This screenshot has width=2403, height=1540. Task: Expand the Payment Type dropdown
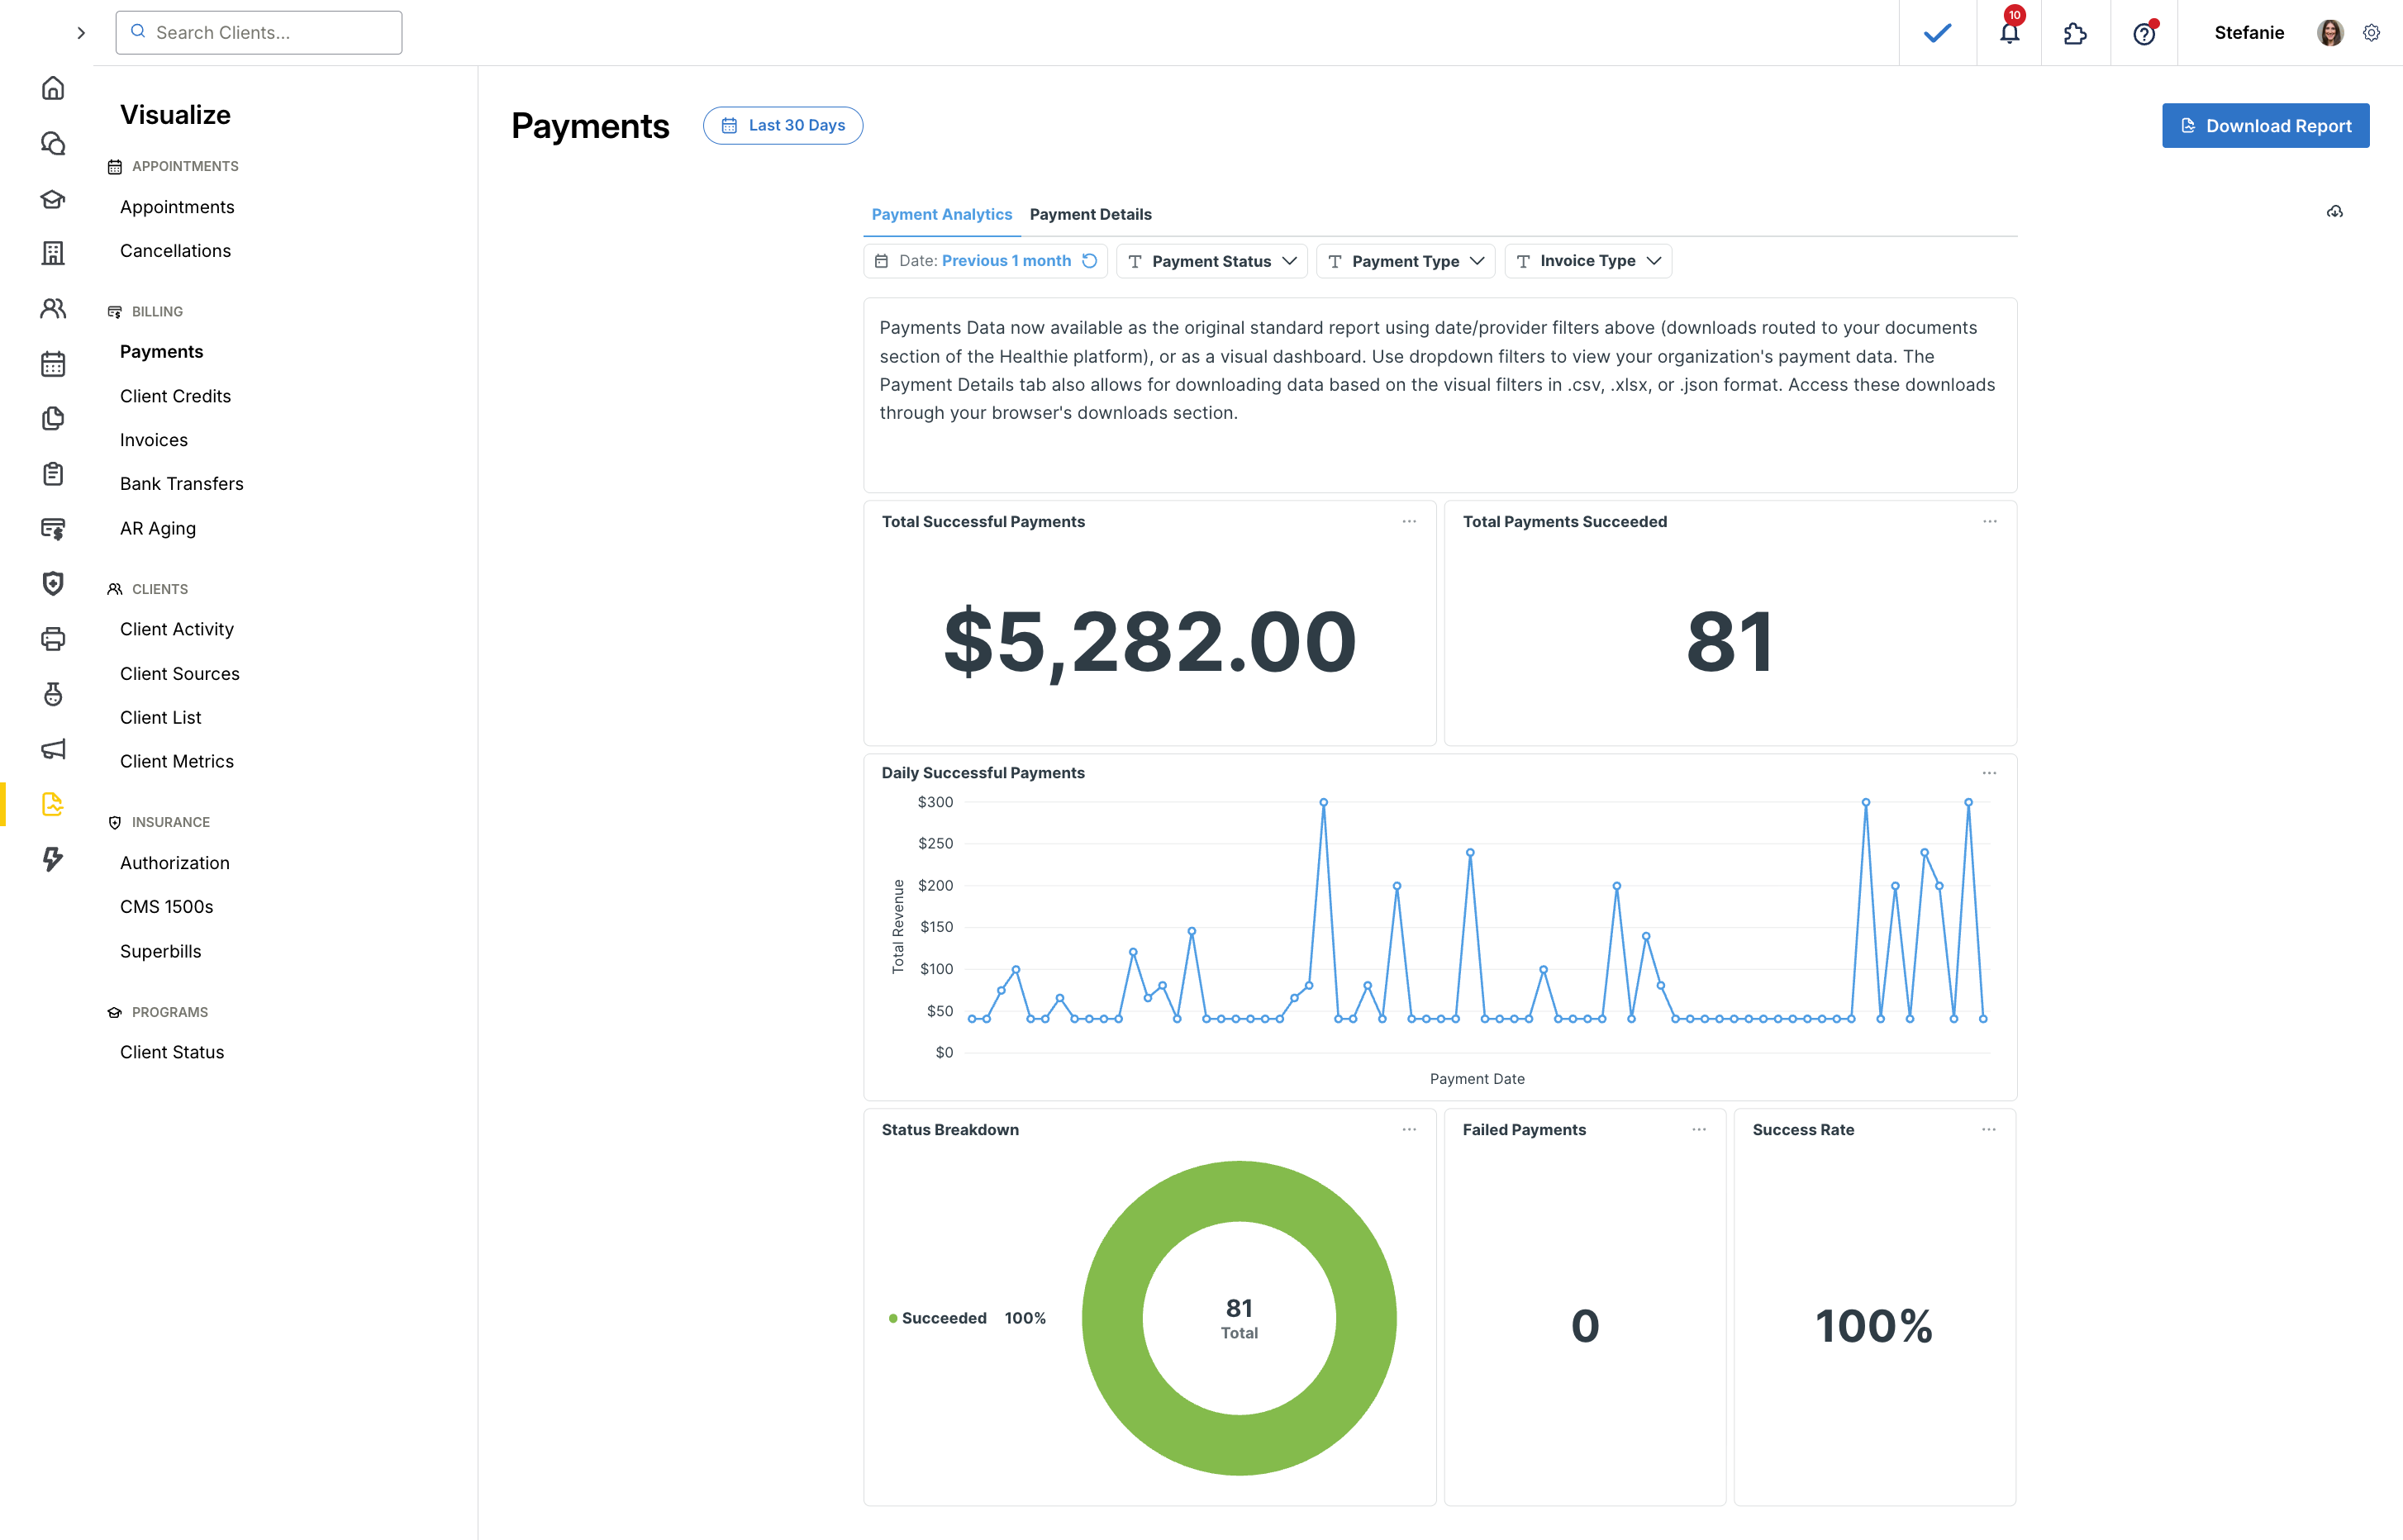[x=1405, y=261]
